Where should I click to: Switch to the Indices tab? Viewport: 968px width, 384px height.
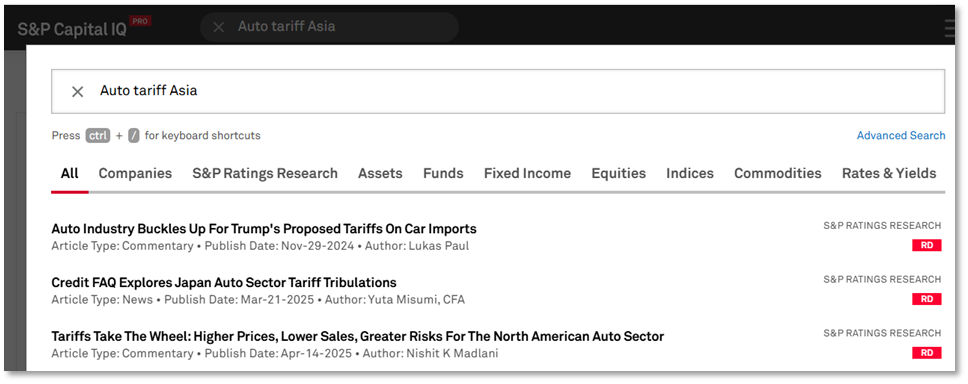pos(690,173)
